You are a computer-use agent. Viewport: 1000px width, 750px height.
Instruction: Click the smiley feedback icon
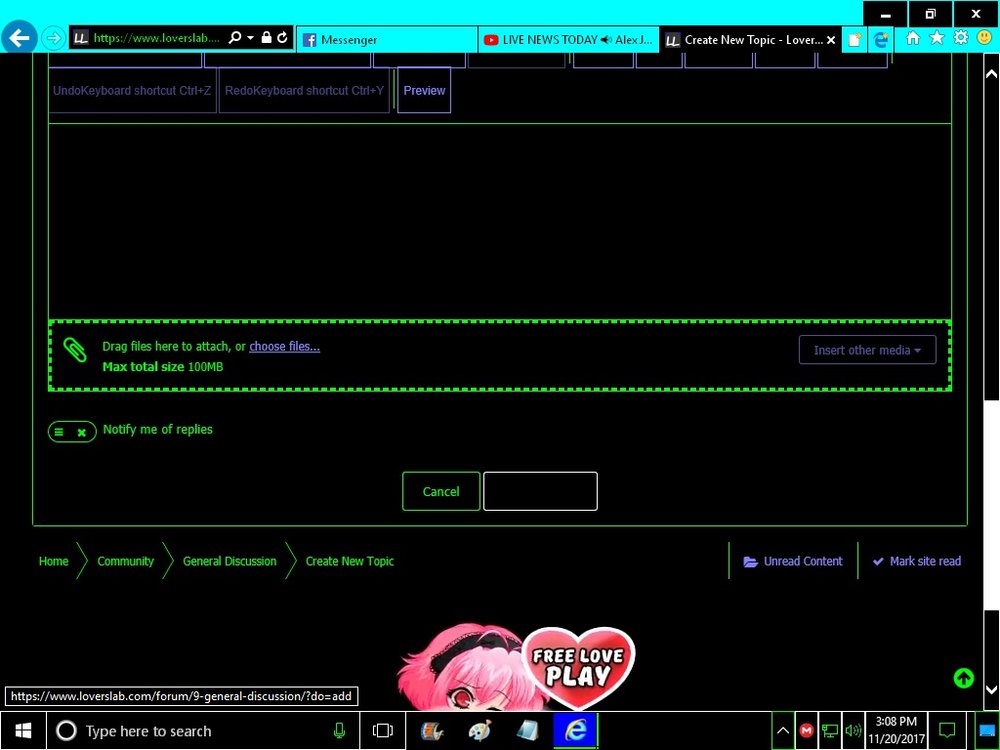click(x=985, y=38)
